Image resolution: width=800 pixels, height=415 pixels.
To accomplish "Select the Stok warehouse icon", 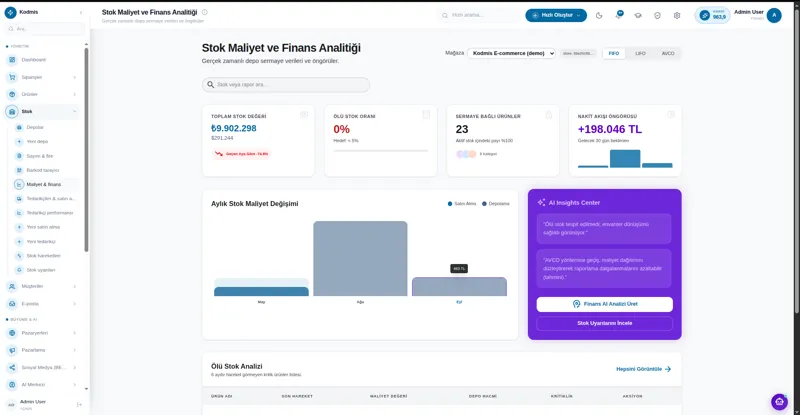I will 12,111.
